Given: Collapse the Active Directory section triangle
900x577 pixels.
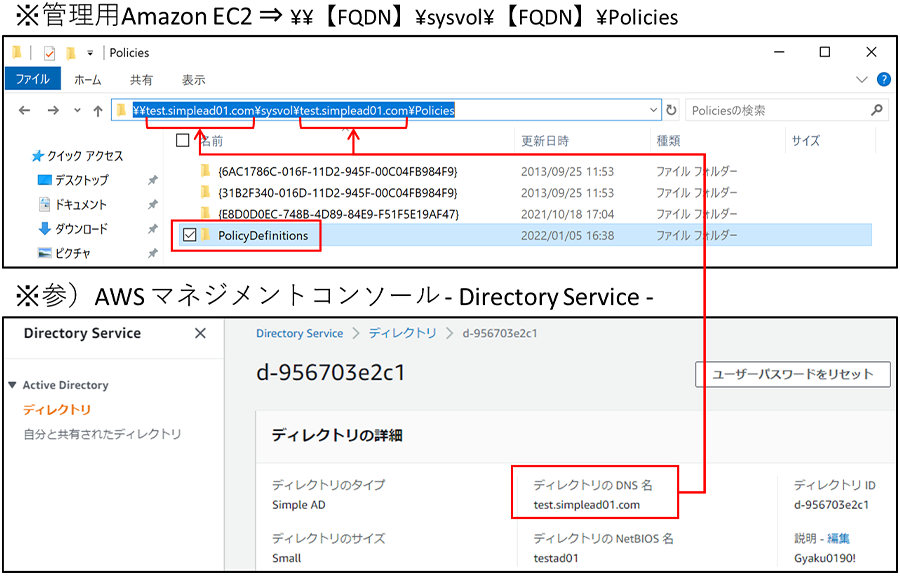Looking at the screenshot, I should [x=13, y=385].
